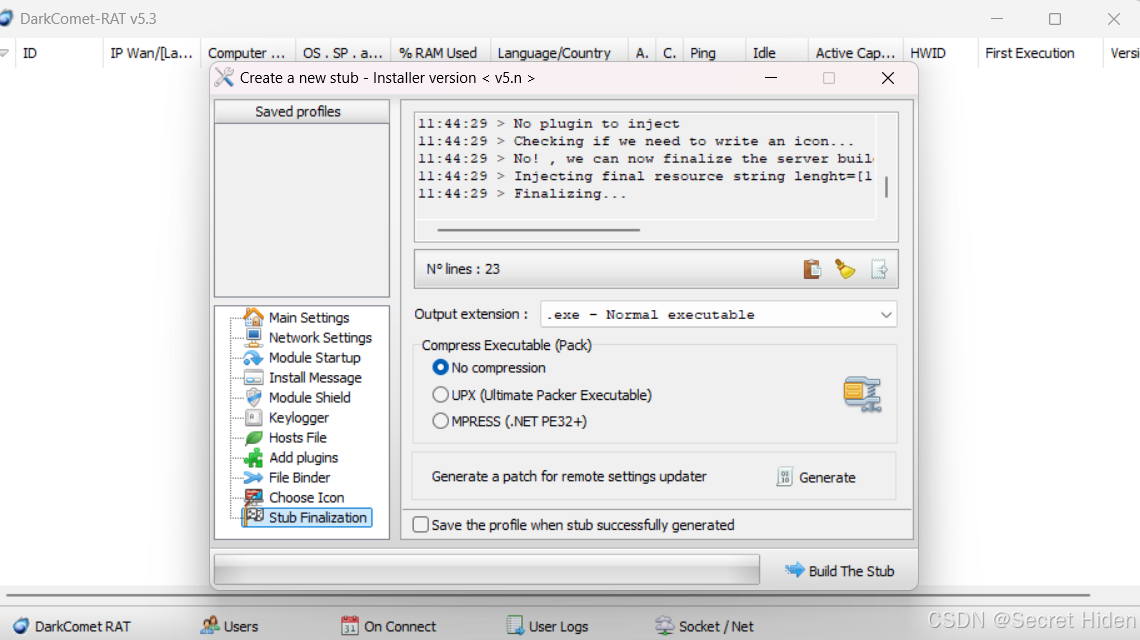Click log line 'No plugin to inject'

548,124
